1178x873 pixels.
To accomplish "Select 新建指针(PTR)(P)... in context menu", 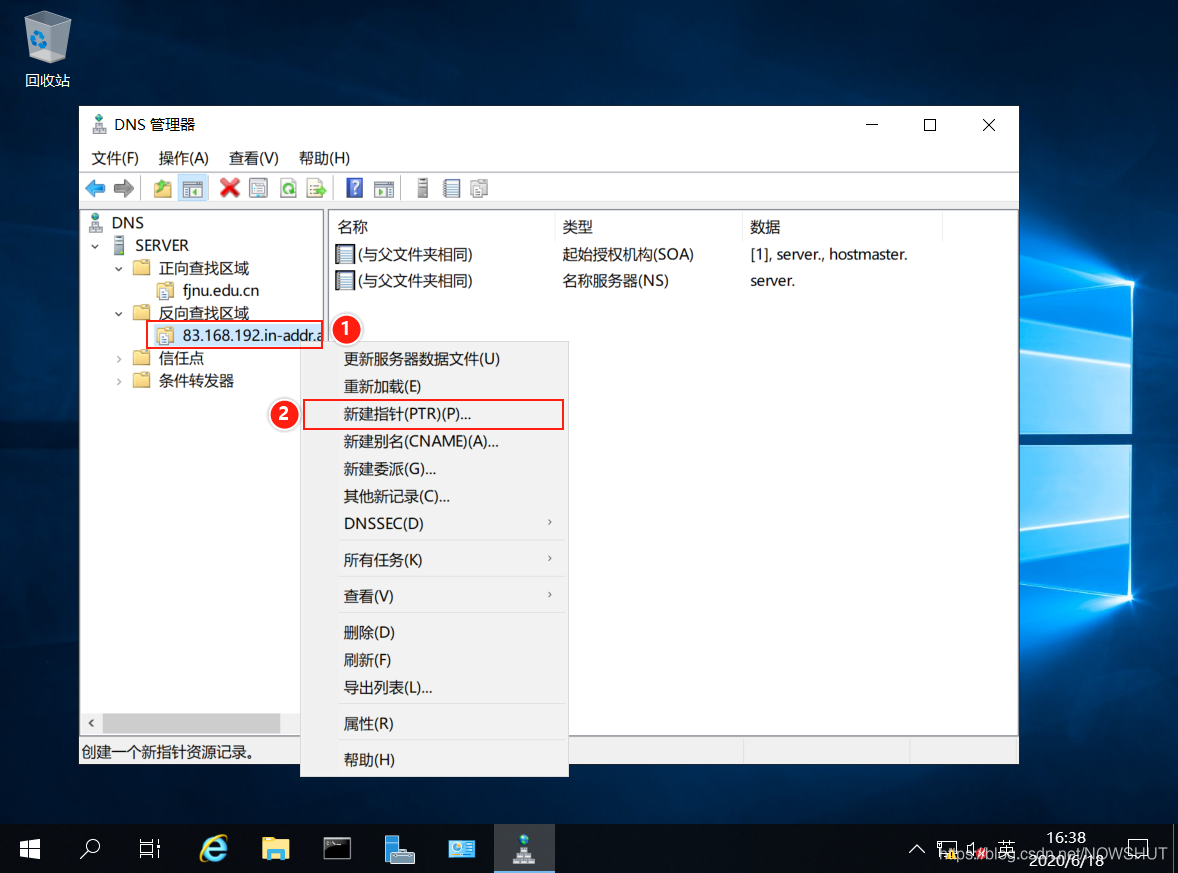I will coord(407,414).
